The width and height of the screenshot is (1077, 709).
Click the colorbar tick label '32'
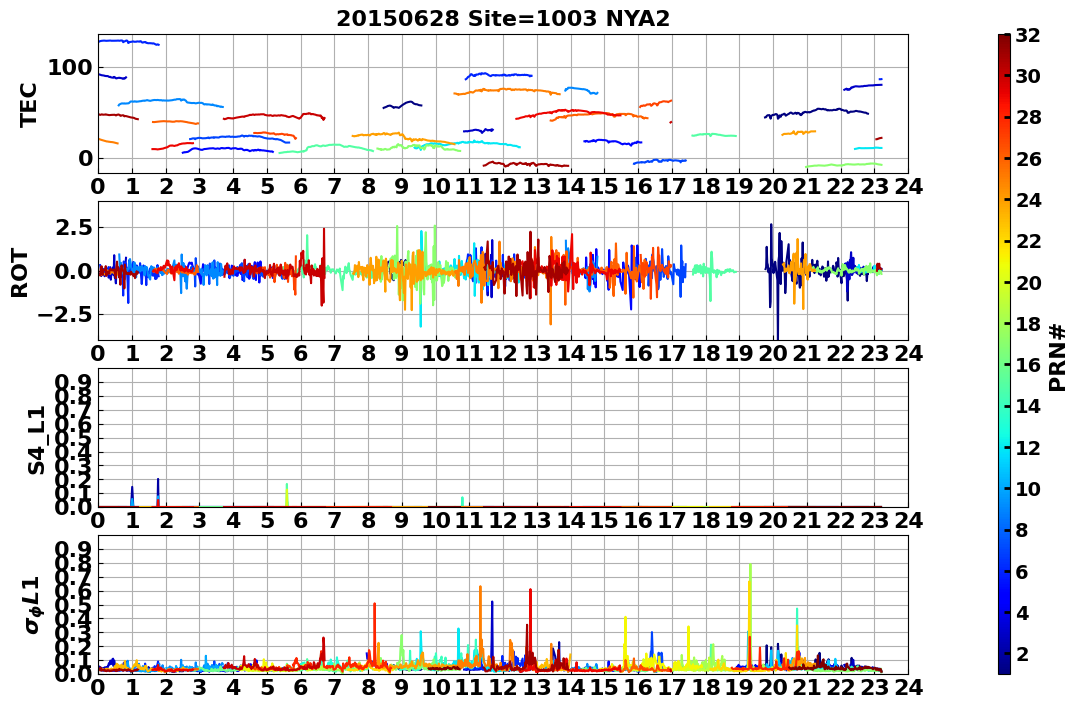(x=1028, y=35)
